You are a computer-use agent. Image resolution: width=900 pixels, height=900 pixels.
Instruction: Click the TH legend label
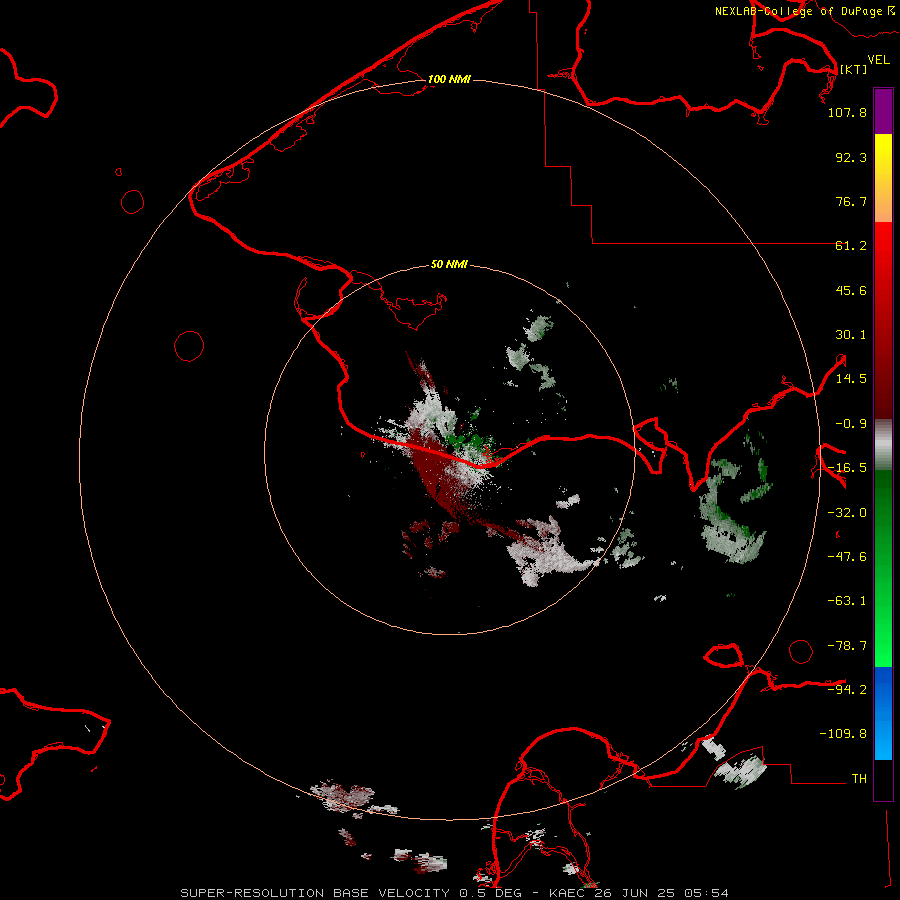(859, 778)
